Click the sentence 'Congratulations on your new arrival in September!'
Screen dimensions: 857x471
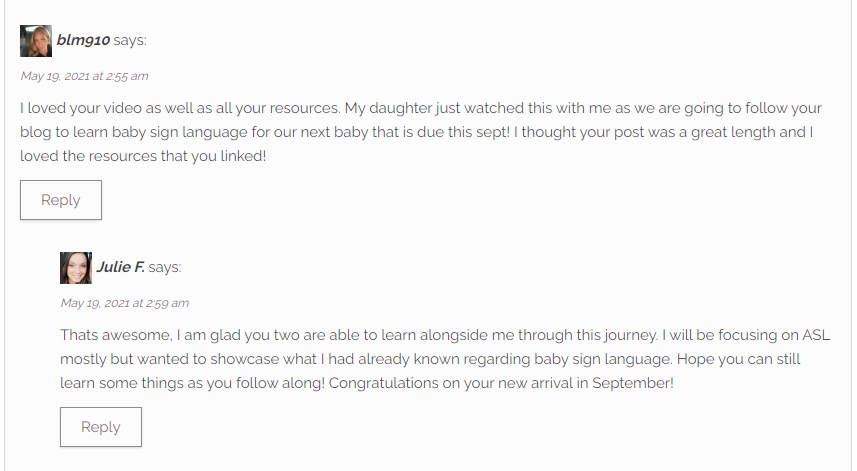click(x=501, y=383)
